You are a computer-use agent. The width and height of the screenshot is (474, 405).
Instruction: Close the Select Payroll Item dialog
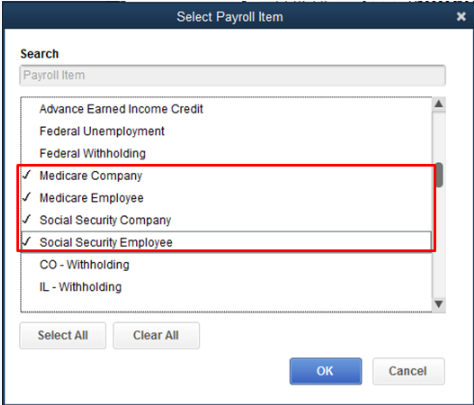461,16
